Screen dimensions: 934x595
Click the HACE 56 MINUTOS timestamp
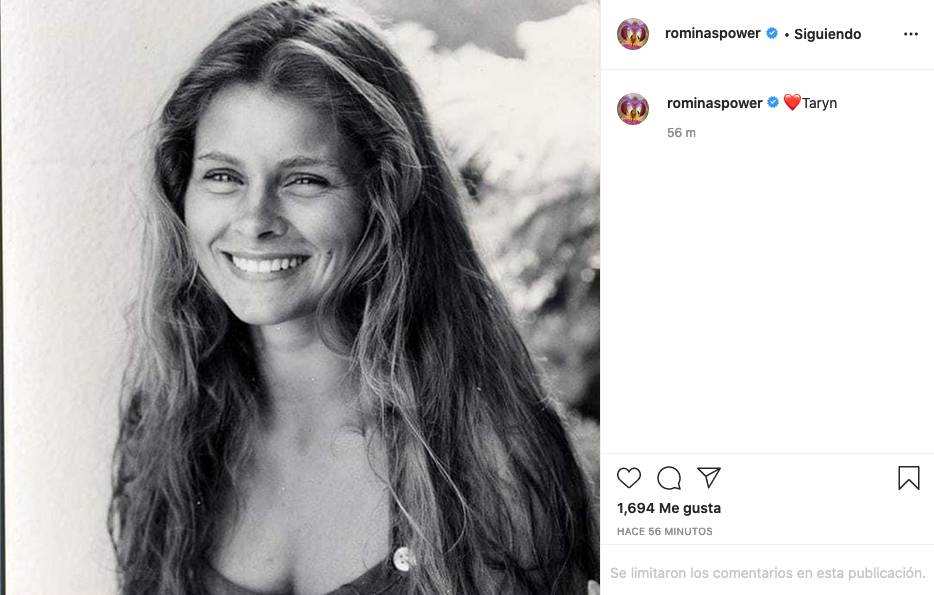click(665, 532)
